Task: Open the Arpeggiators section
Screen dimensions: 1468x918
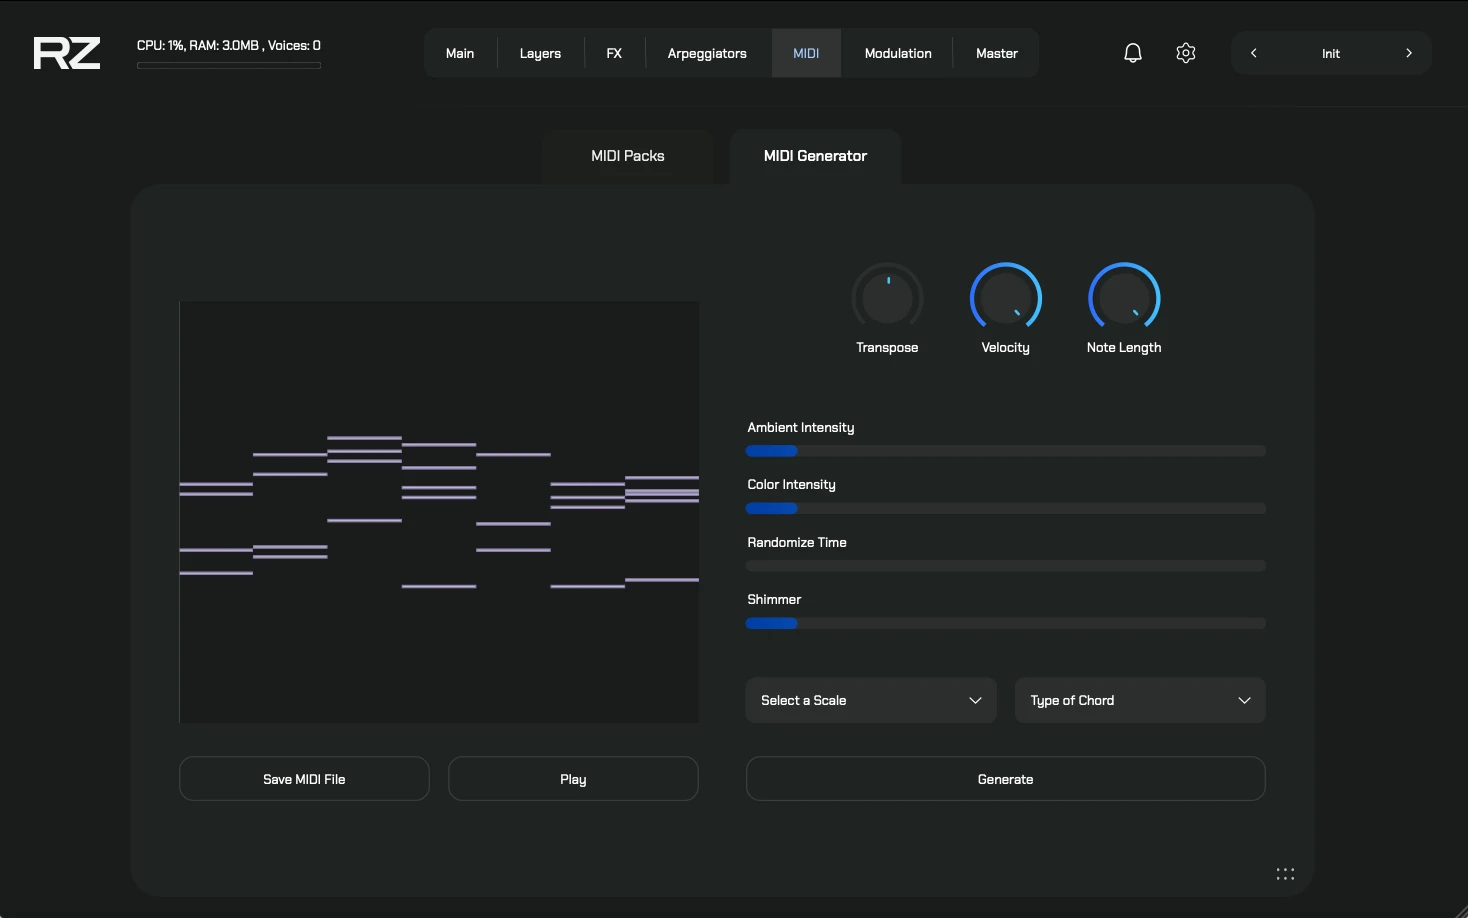Action: 707,53
